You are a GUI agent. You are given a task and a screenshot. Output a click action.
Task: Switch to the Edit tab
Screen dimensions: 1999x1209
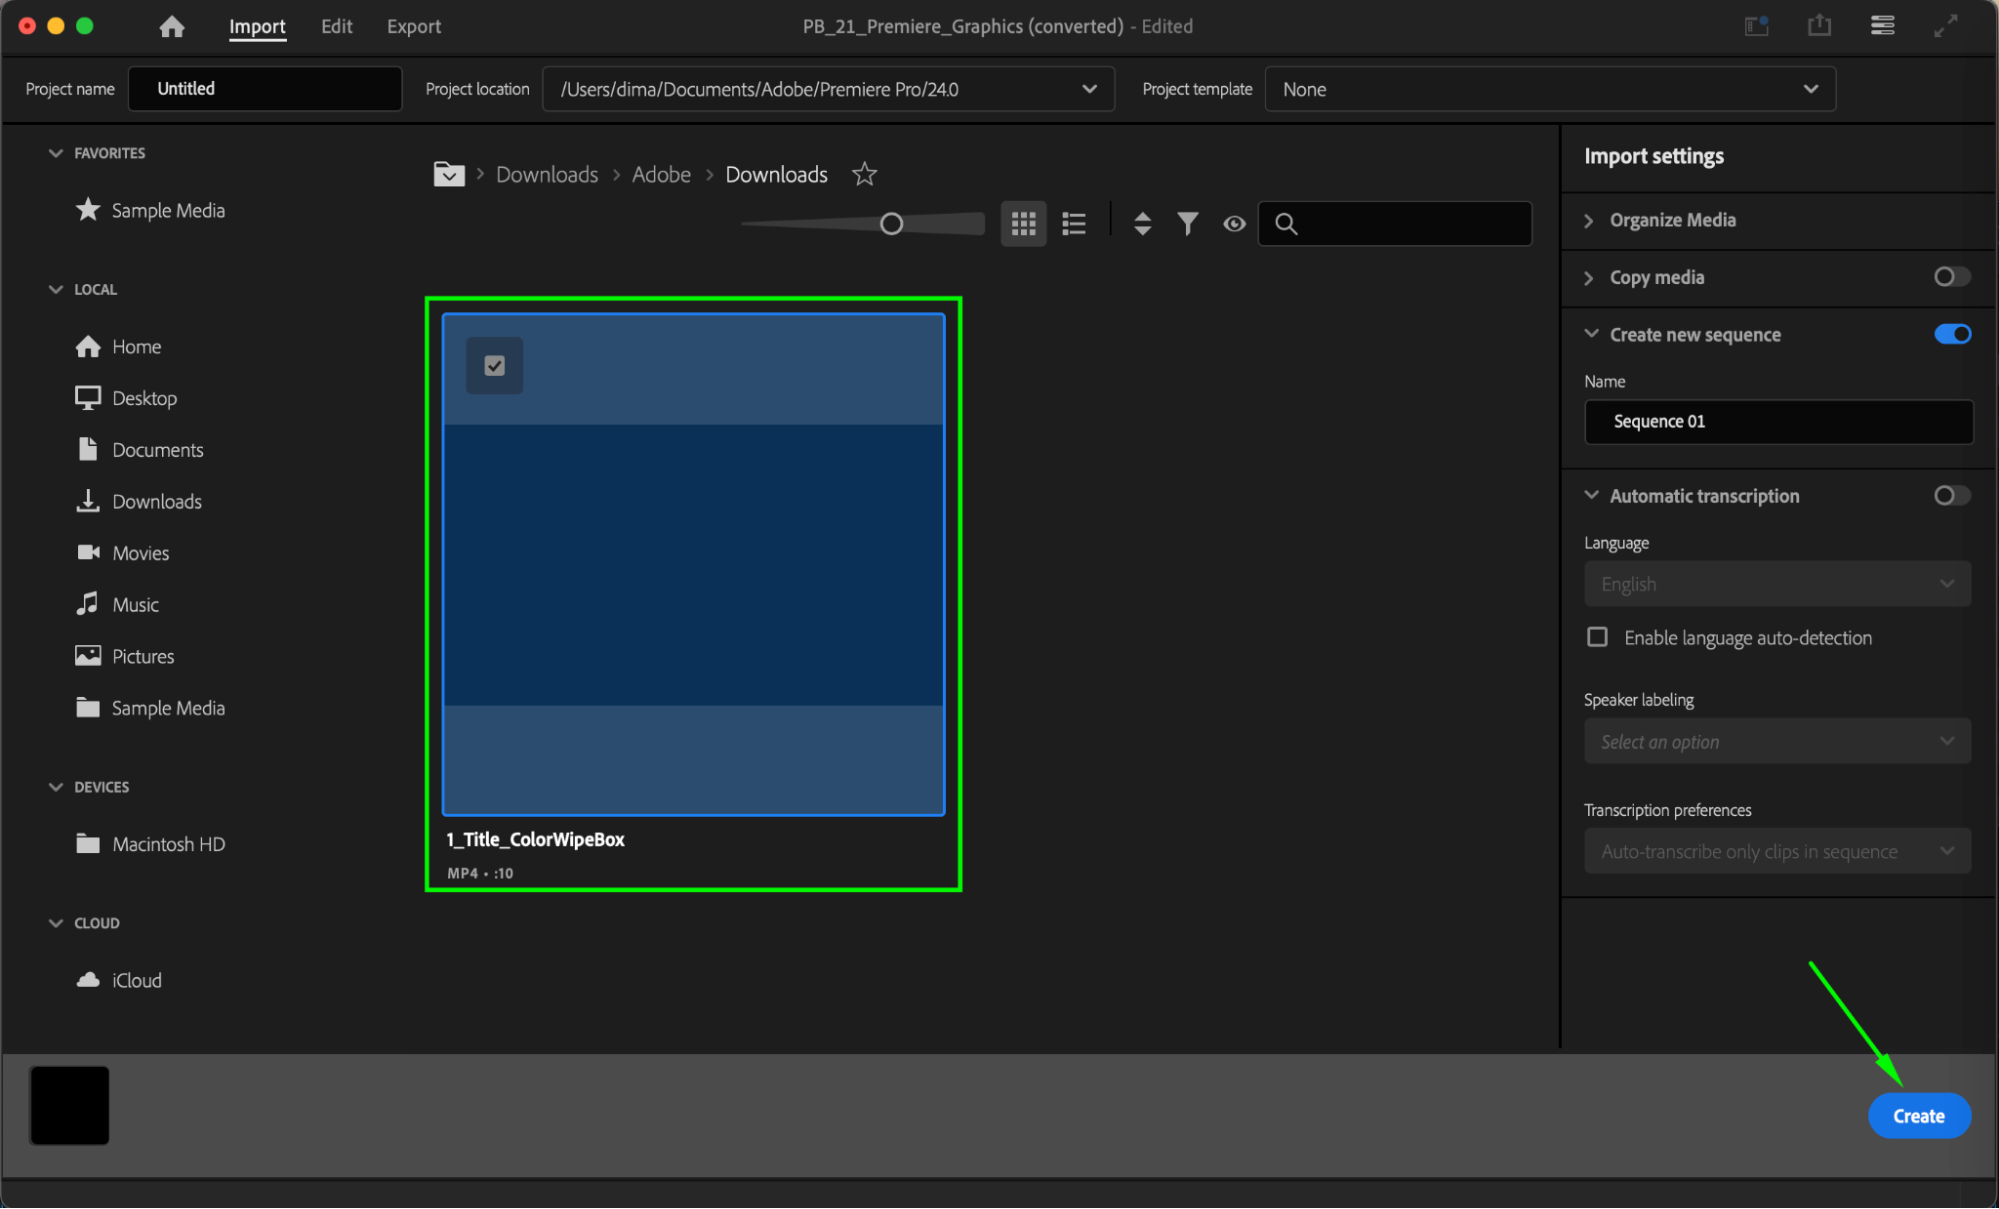click(336, 27)
